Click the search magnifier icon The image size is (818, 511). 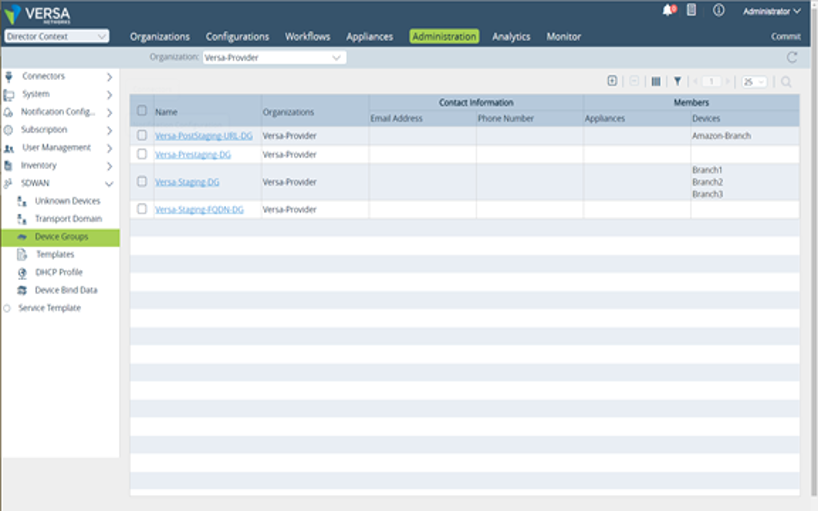pyautogui.click(x=786, y=82)
